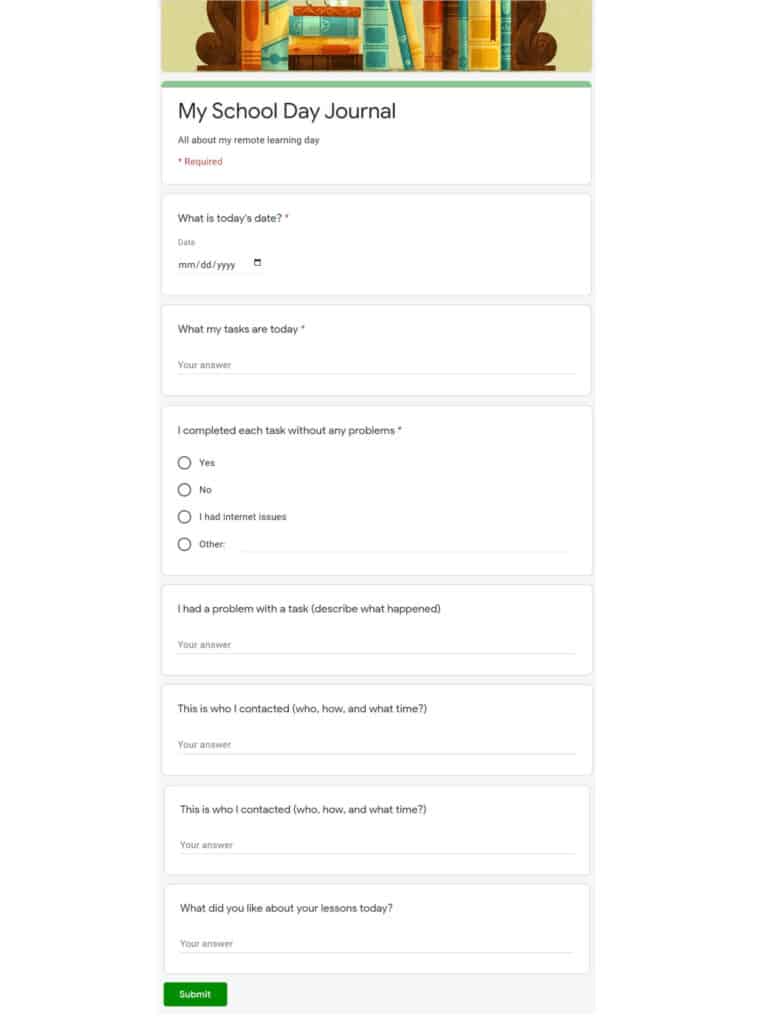This screenshot has width=768, height=1024.
Task: Select the Other radio button
Action: (184, 545)
